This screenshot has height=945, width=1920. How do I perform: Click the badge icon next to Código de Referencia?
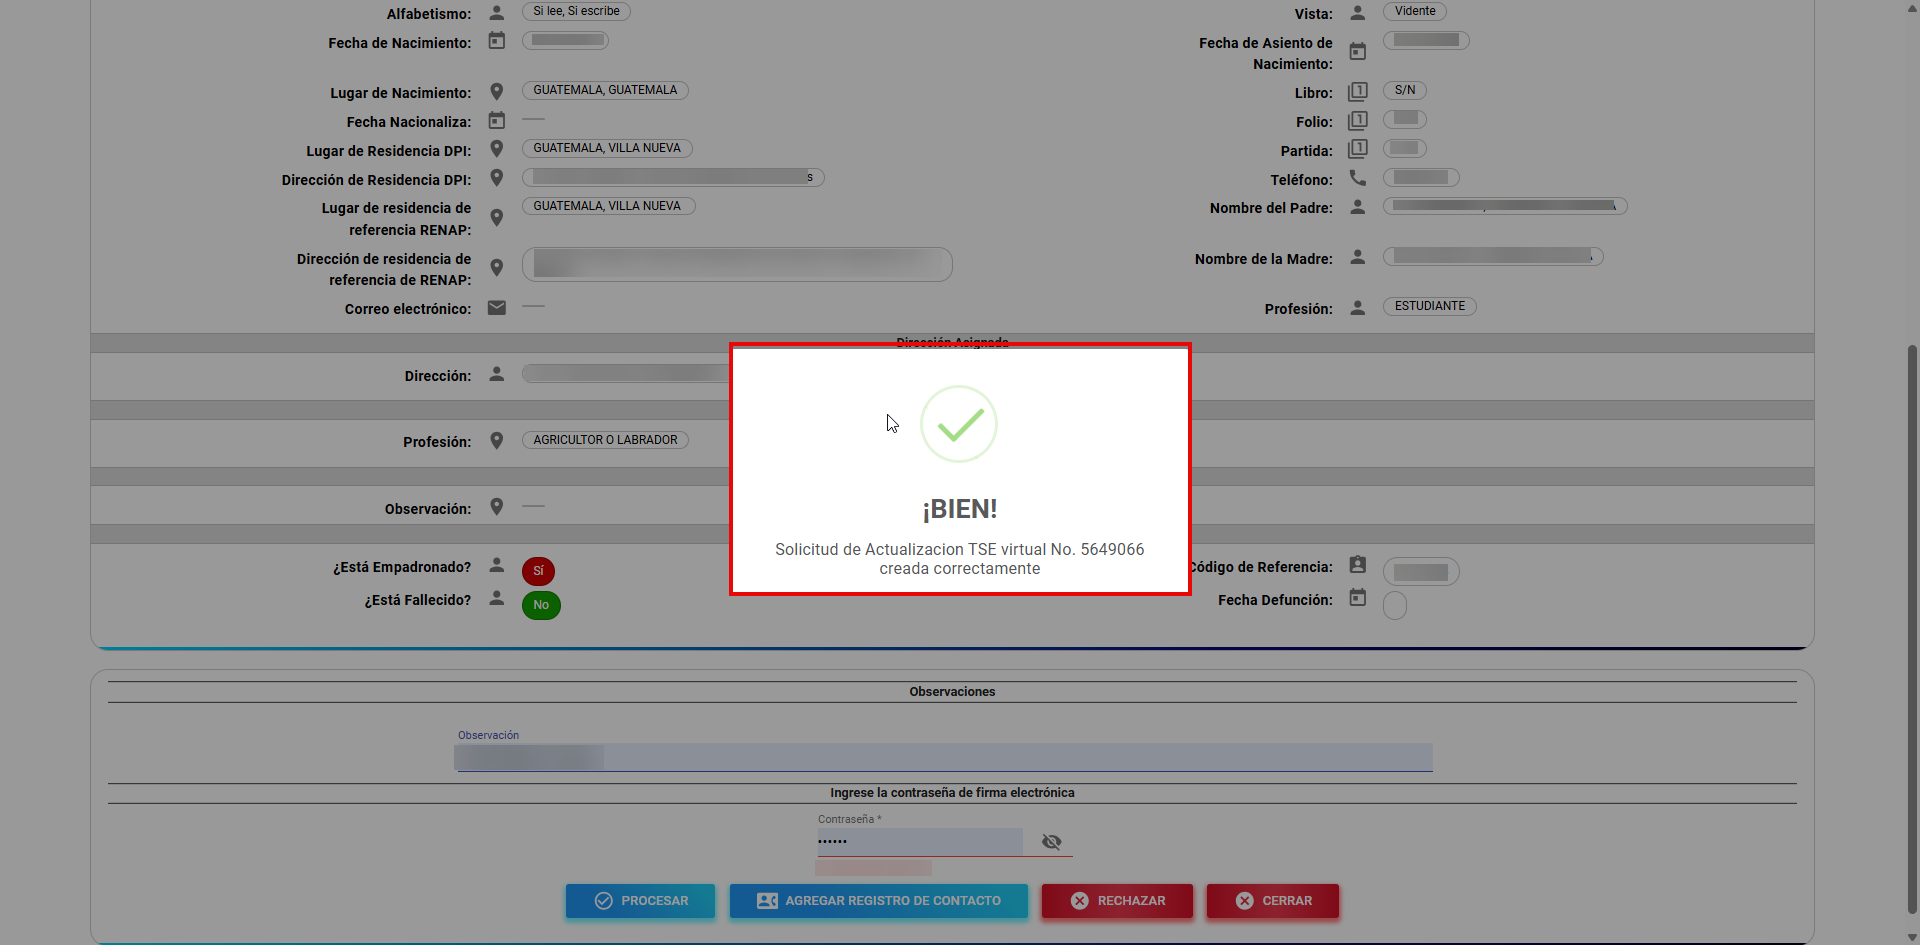coord(1357,565)
